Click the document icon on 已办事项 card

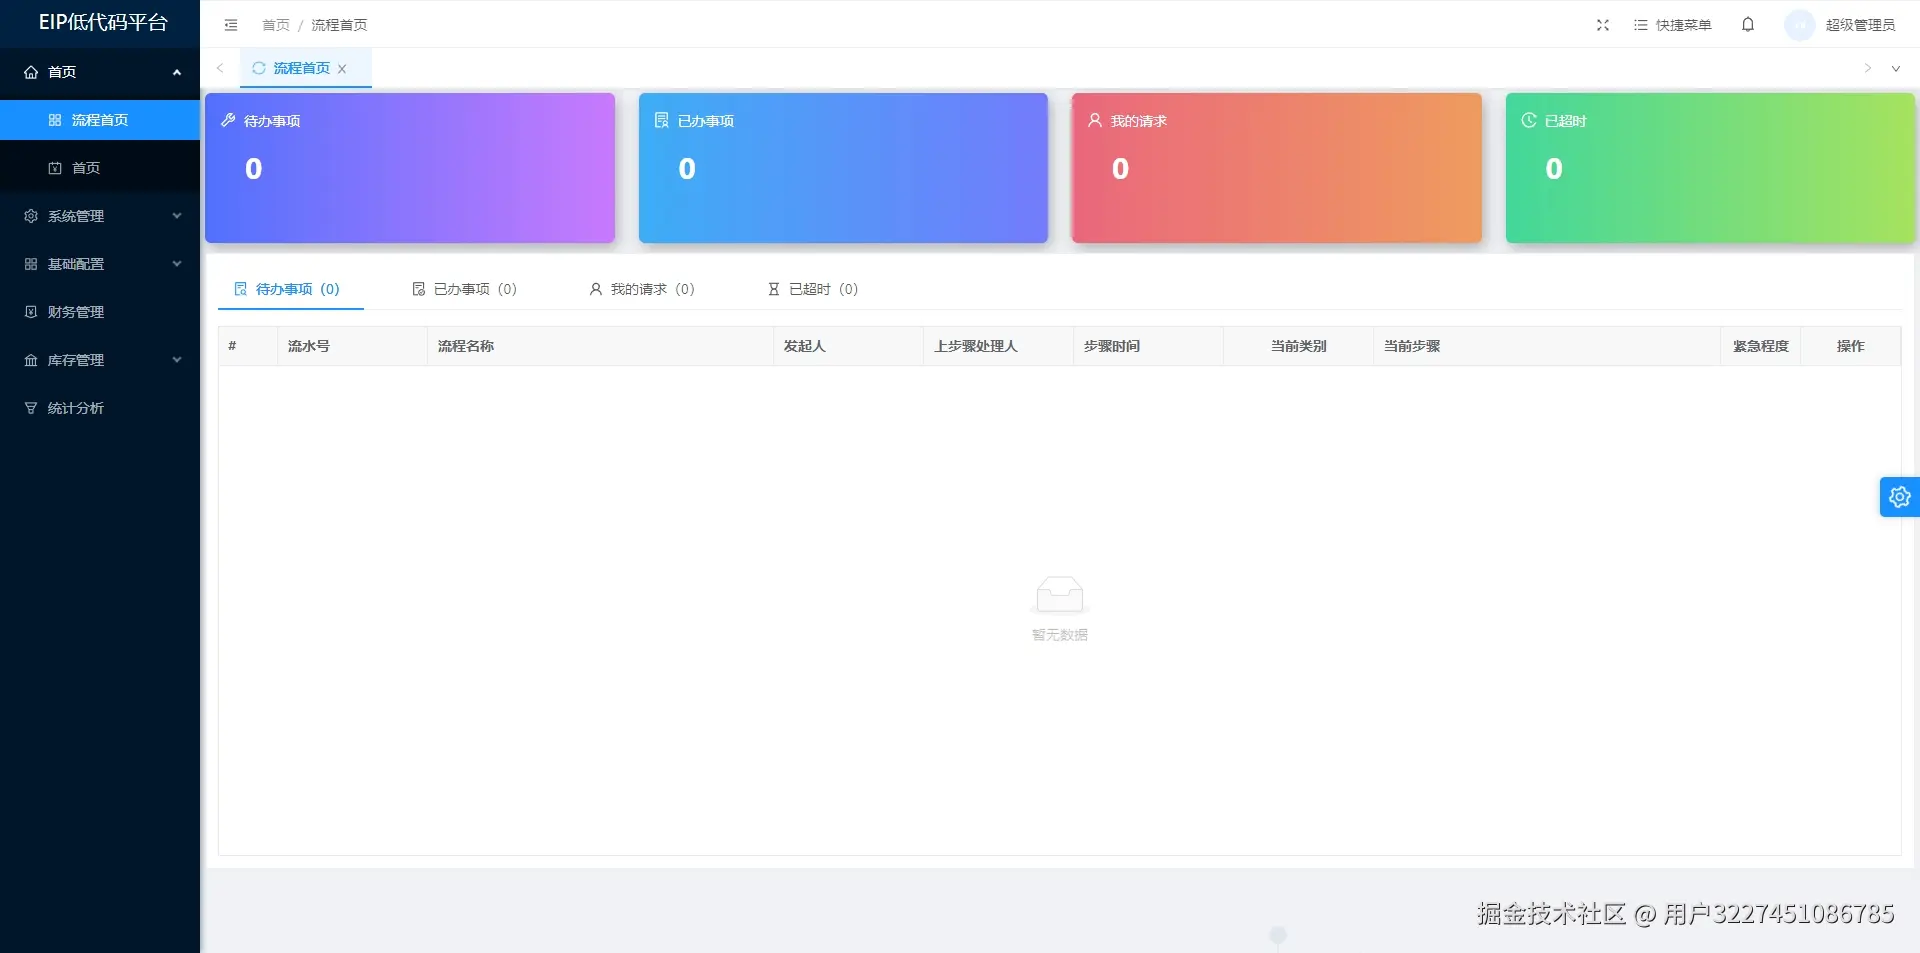coord(661,120)
